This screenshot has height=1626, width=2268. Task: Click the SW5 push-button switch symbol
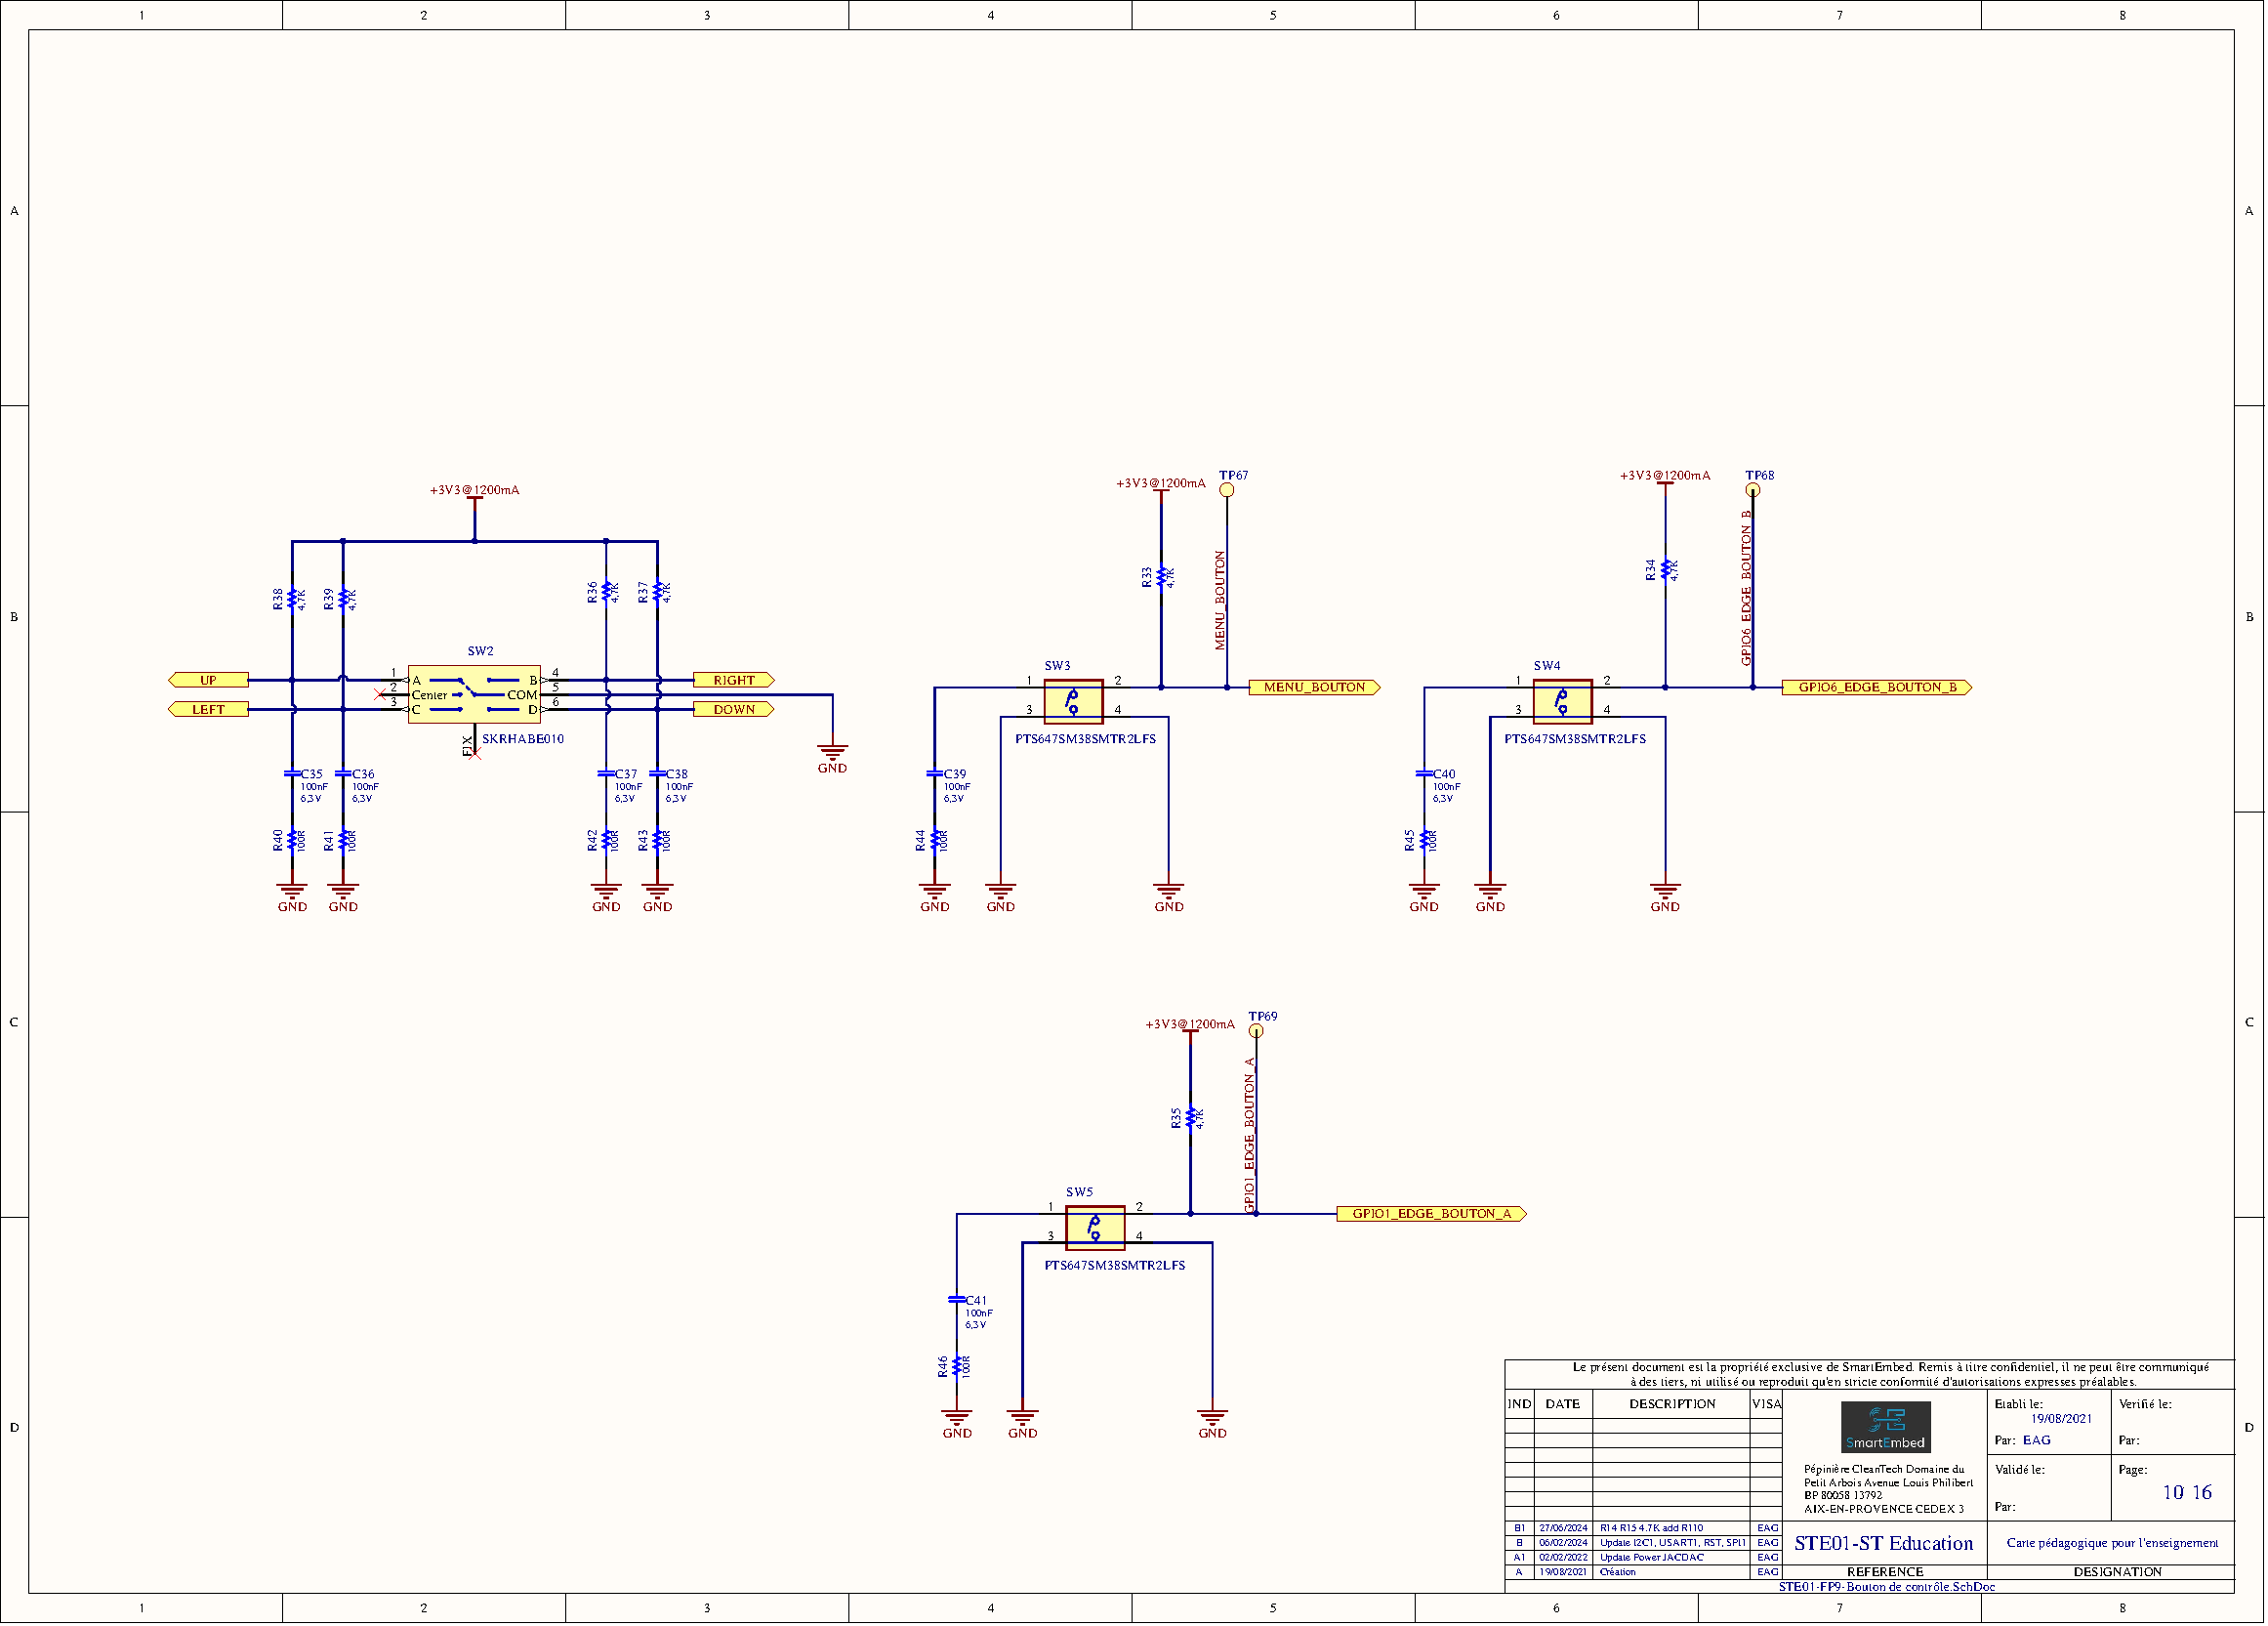1095,1227
